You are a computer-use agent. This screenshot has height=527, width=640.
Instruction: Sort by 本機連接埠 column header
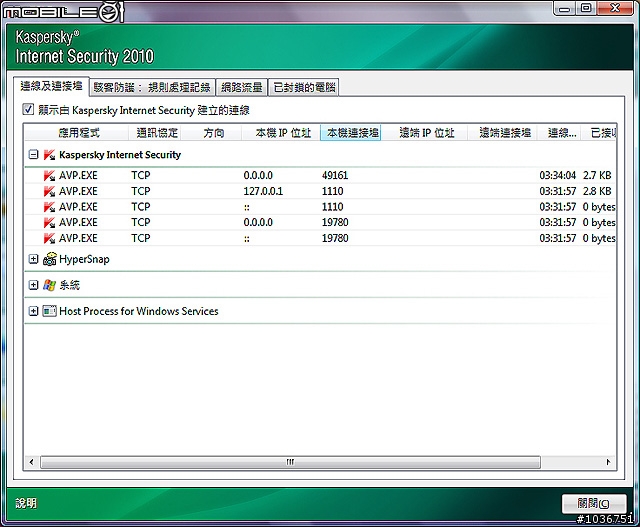coord(351,133)
